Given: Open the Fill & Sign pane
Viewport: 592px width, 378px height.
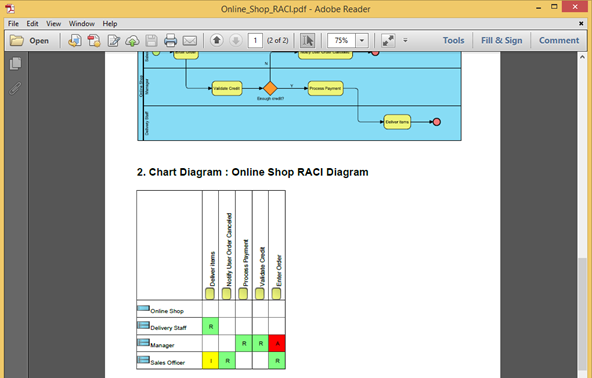Looking at the screenshot, I should 501,40.
